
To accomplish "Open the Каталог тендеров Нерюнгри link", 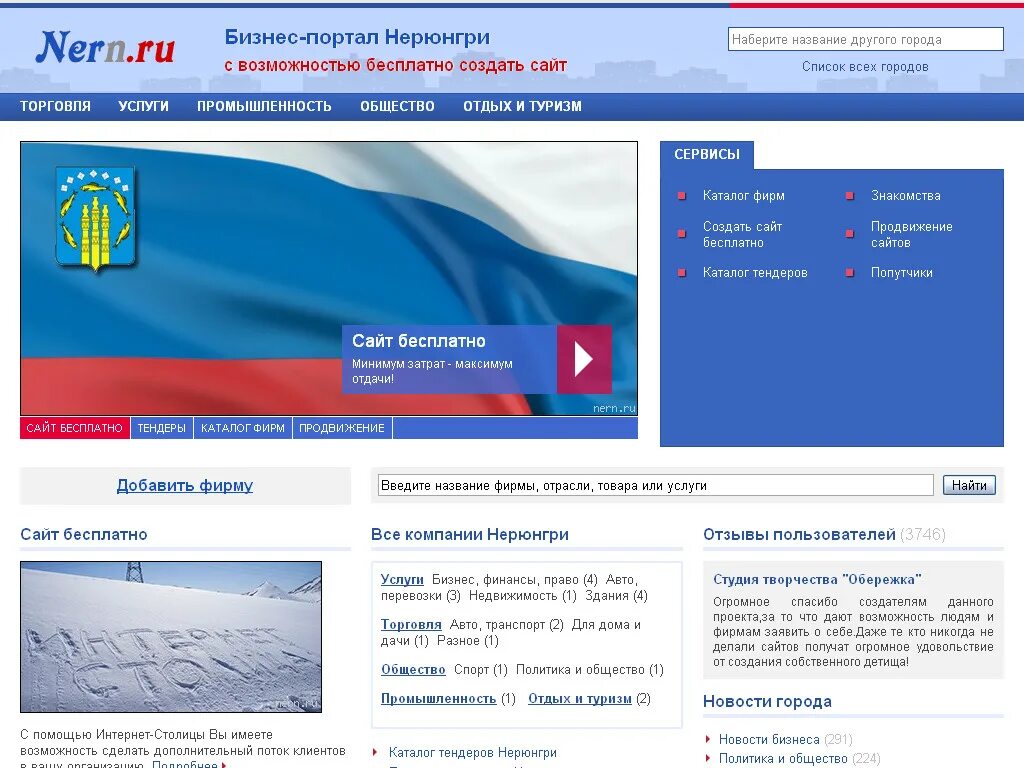I will click(473, 752).
